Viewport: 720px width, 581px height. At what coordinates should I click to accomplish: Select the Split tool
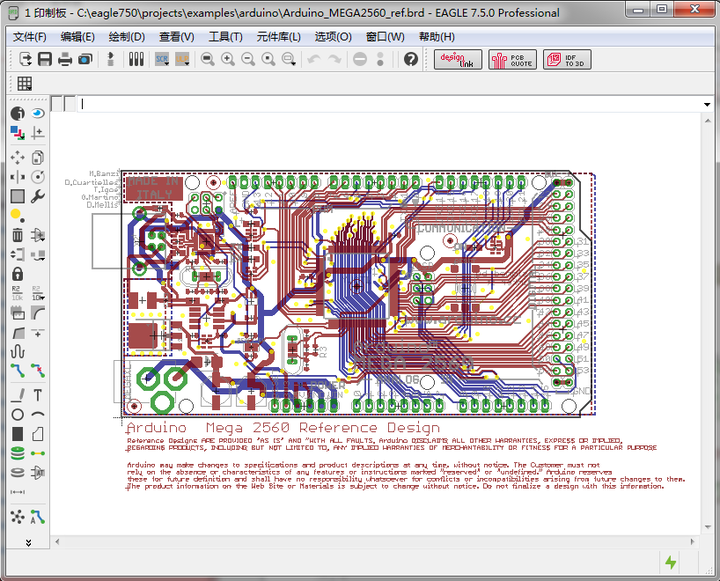pyautogui.click(x=17, y=333)
